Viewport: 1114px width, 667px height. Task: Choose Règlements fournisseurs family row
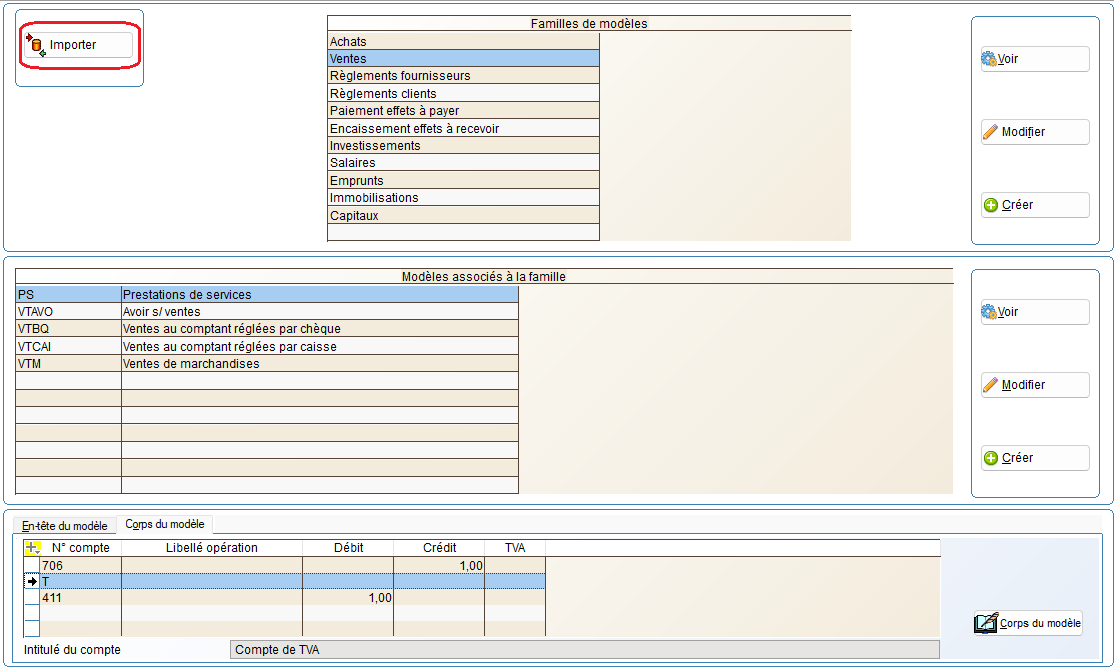463,76
